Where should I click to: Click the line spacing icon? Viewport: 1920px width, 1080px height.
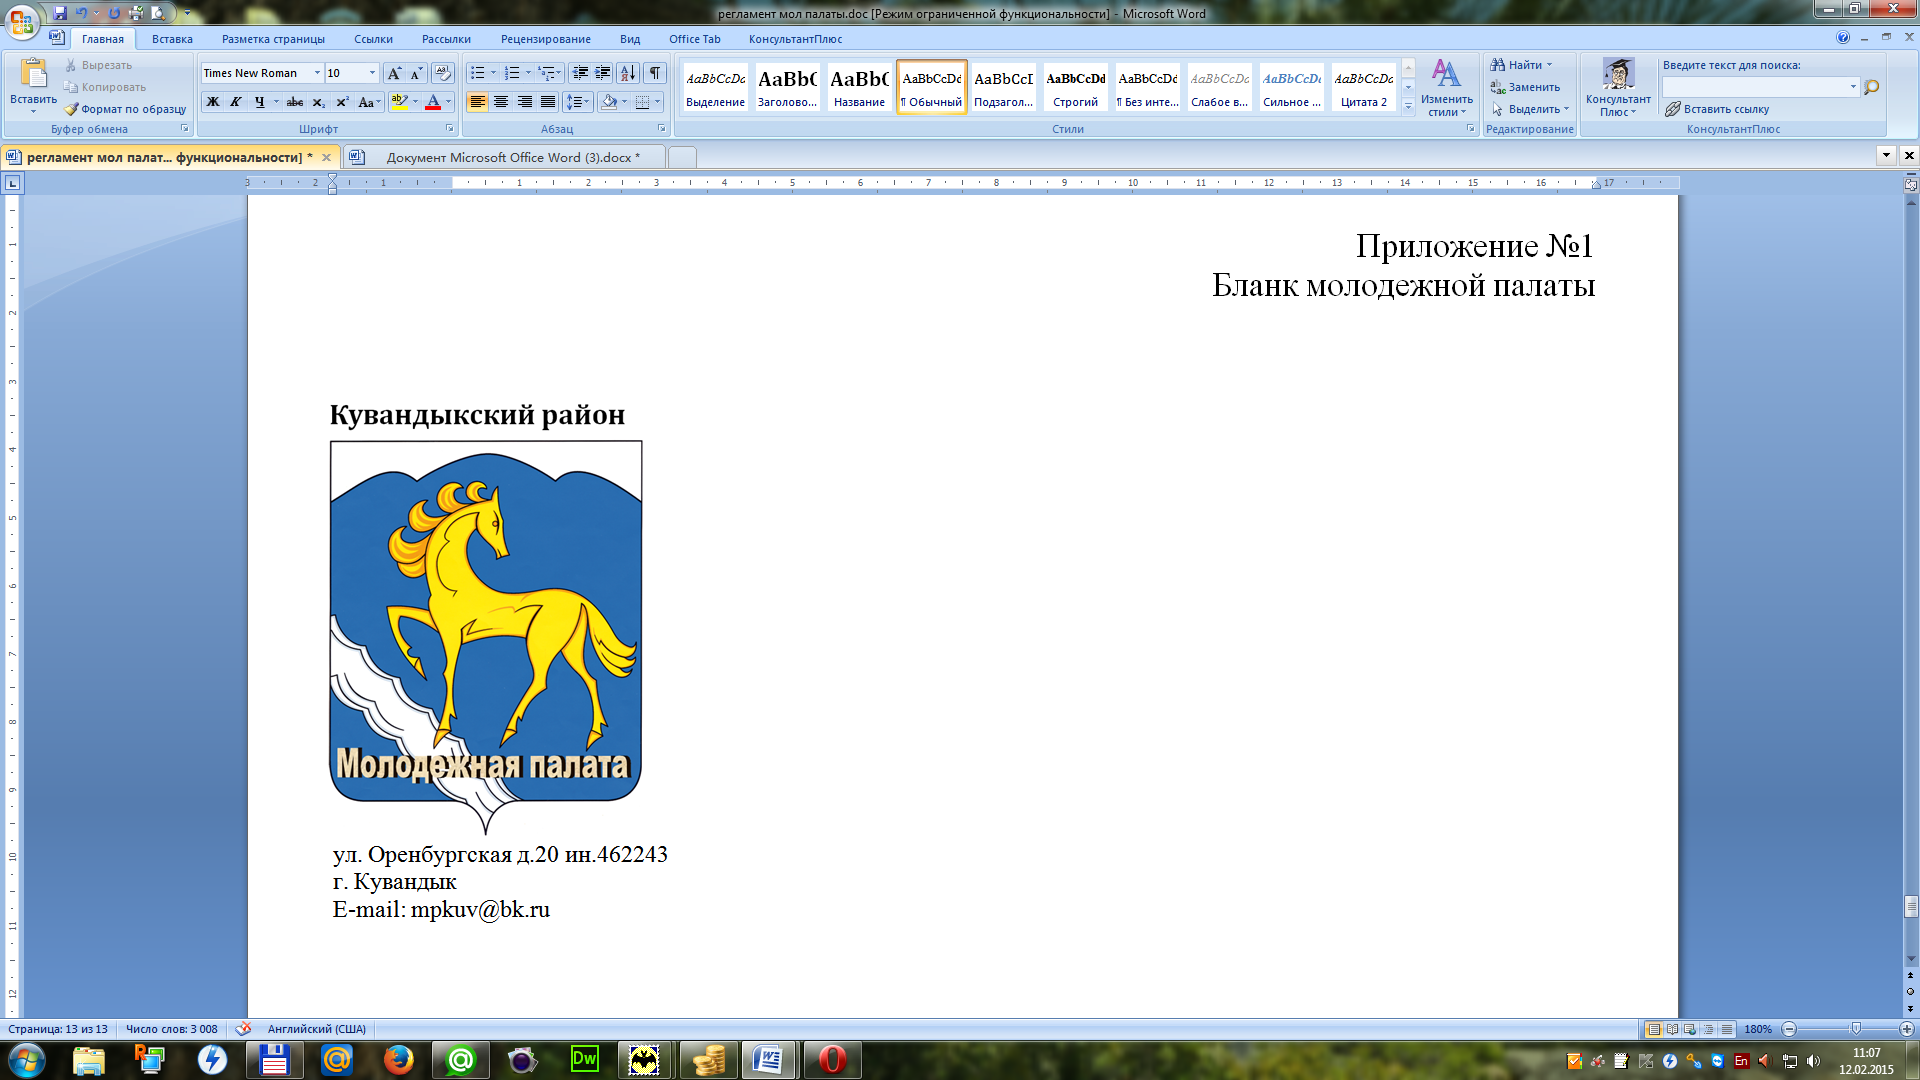[x=574, y=102]
